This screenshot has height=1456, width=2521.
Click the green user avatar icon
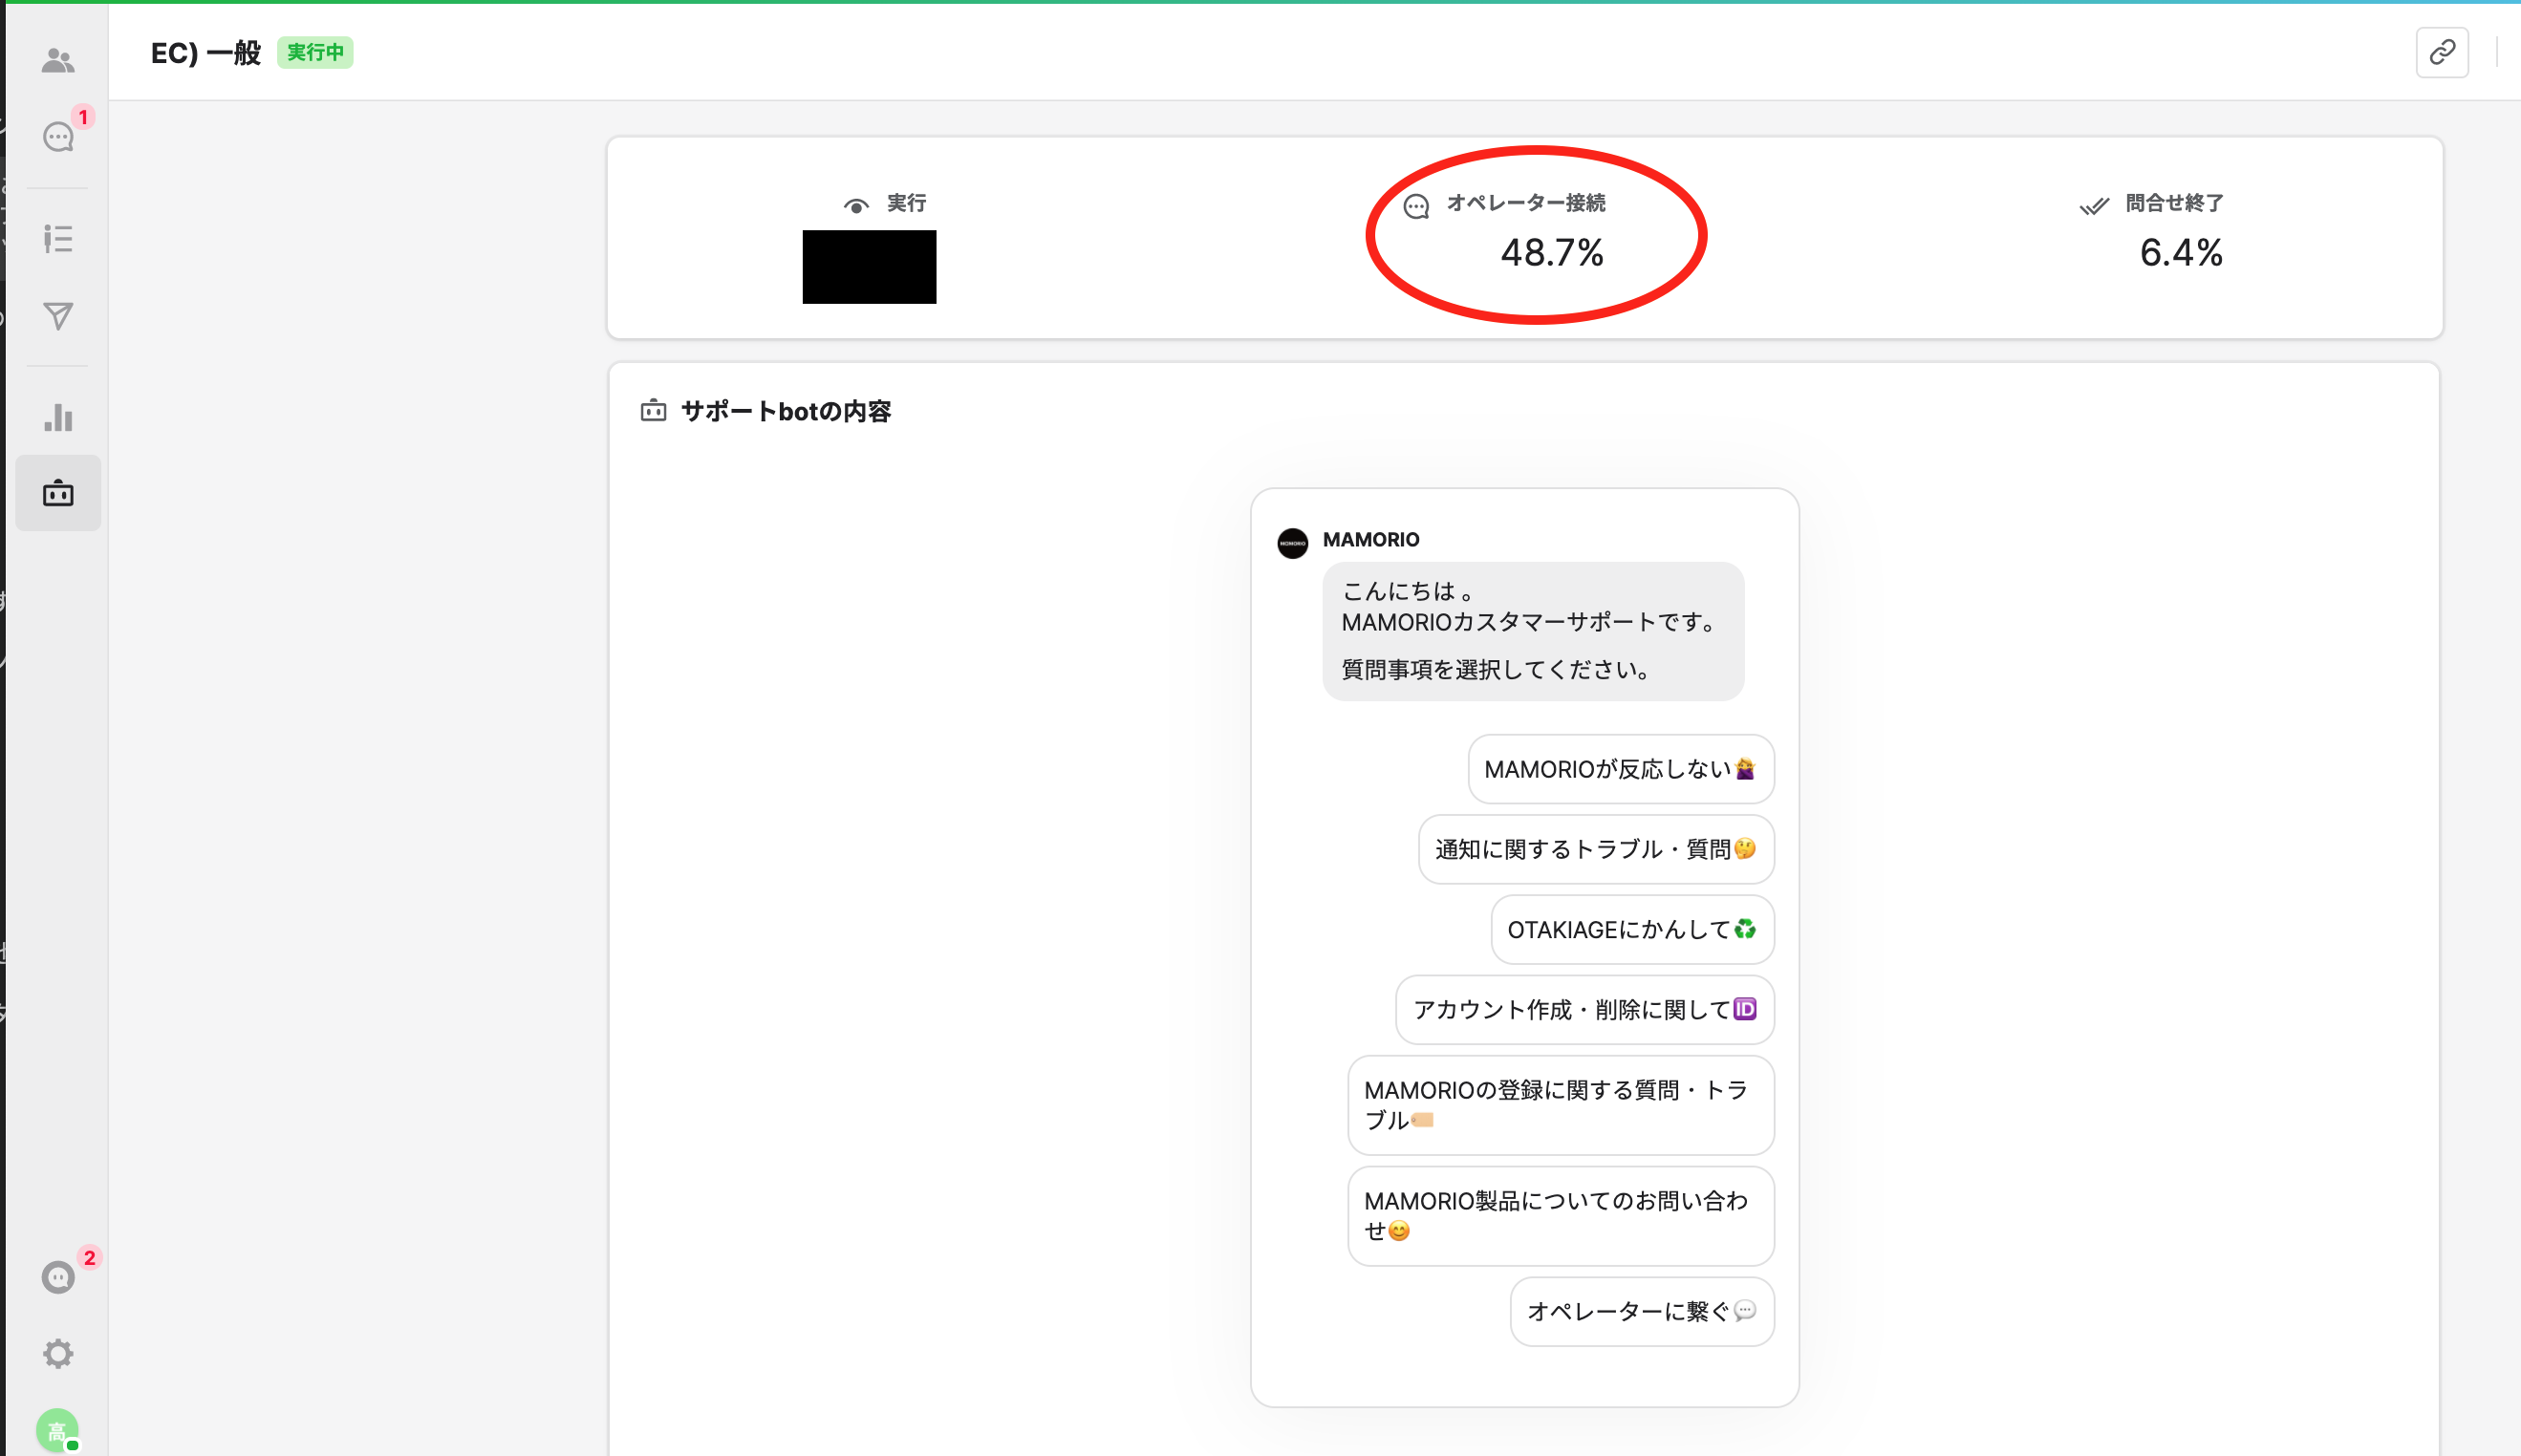pos(57,1430)
